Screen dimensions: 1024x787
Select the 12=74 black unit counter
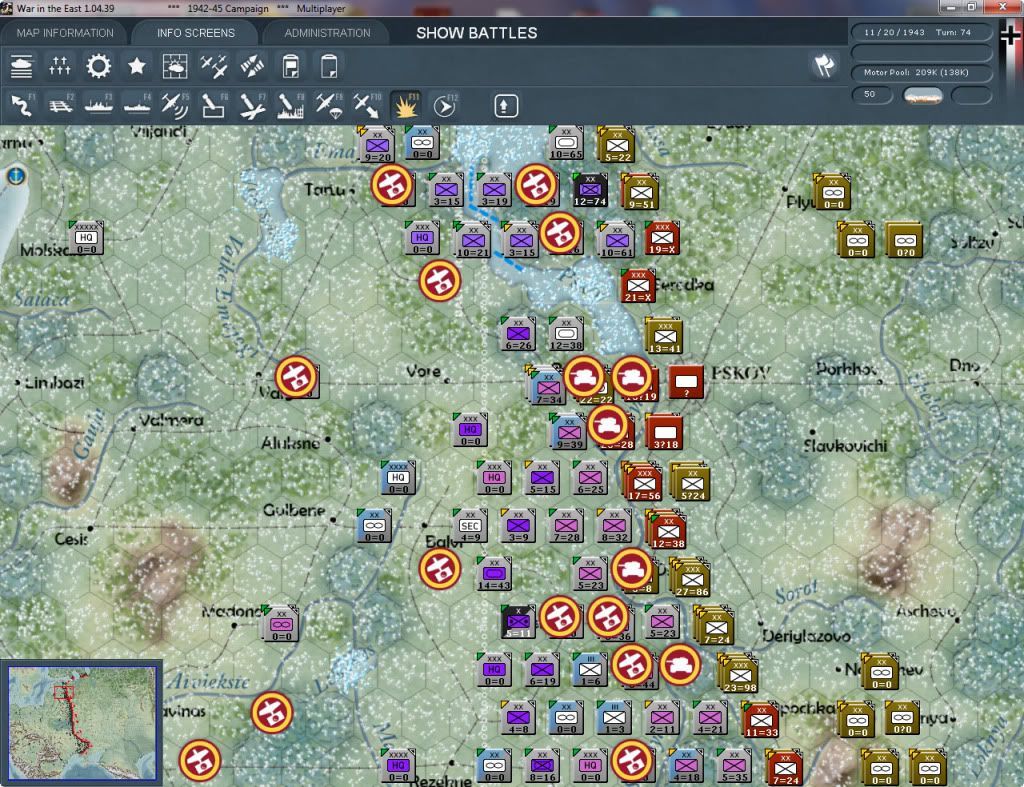pos(590,190)
